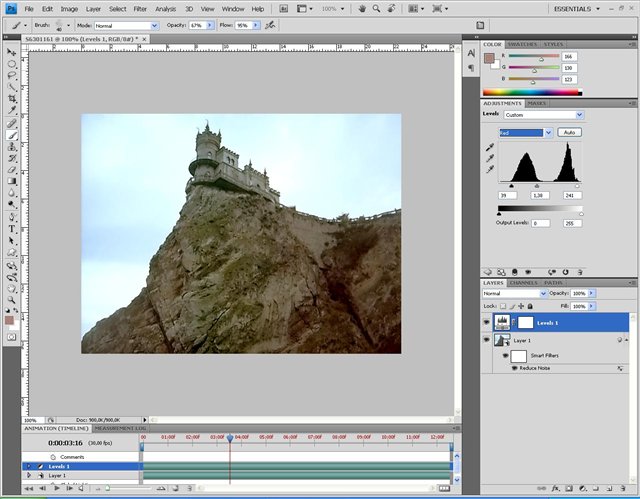Expand Layer 1 track in the timeline

[x=29, y=475]
